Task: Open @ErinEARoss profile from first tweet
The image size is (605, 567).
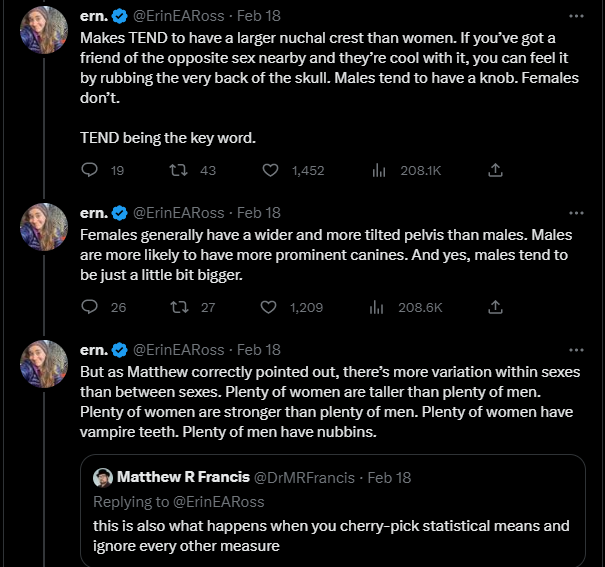Action: pyautogui.click(x=179, y=16)
